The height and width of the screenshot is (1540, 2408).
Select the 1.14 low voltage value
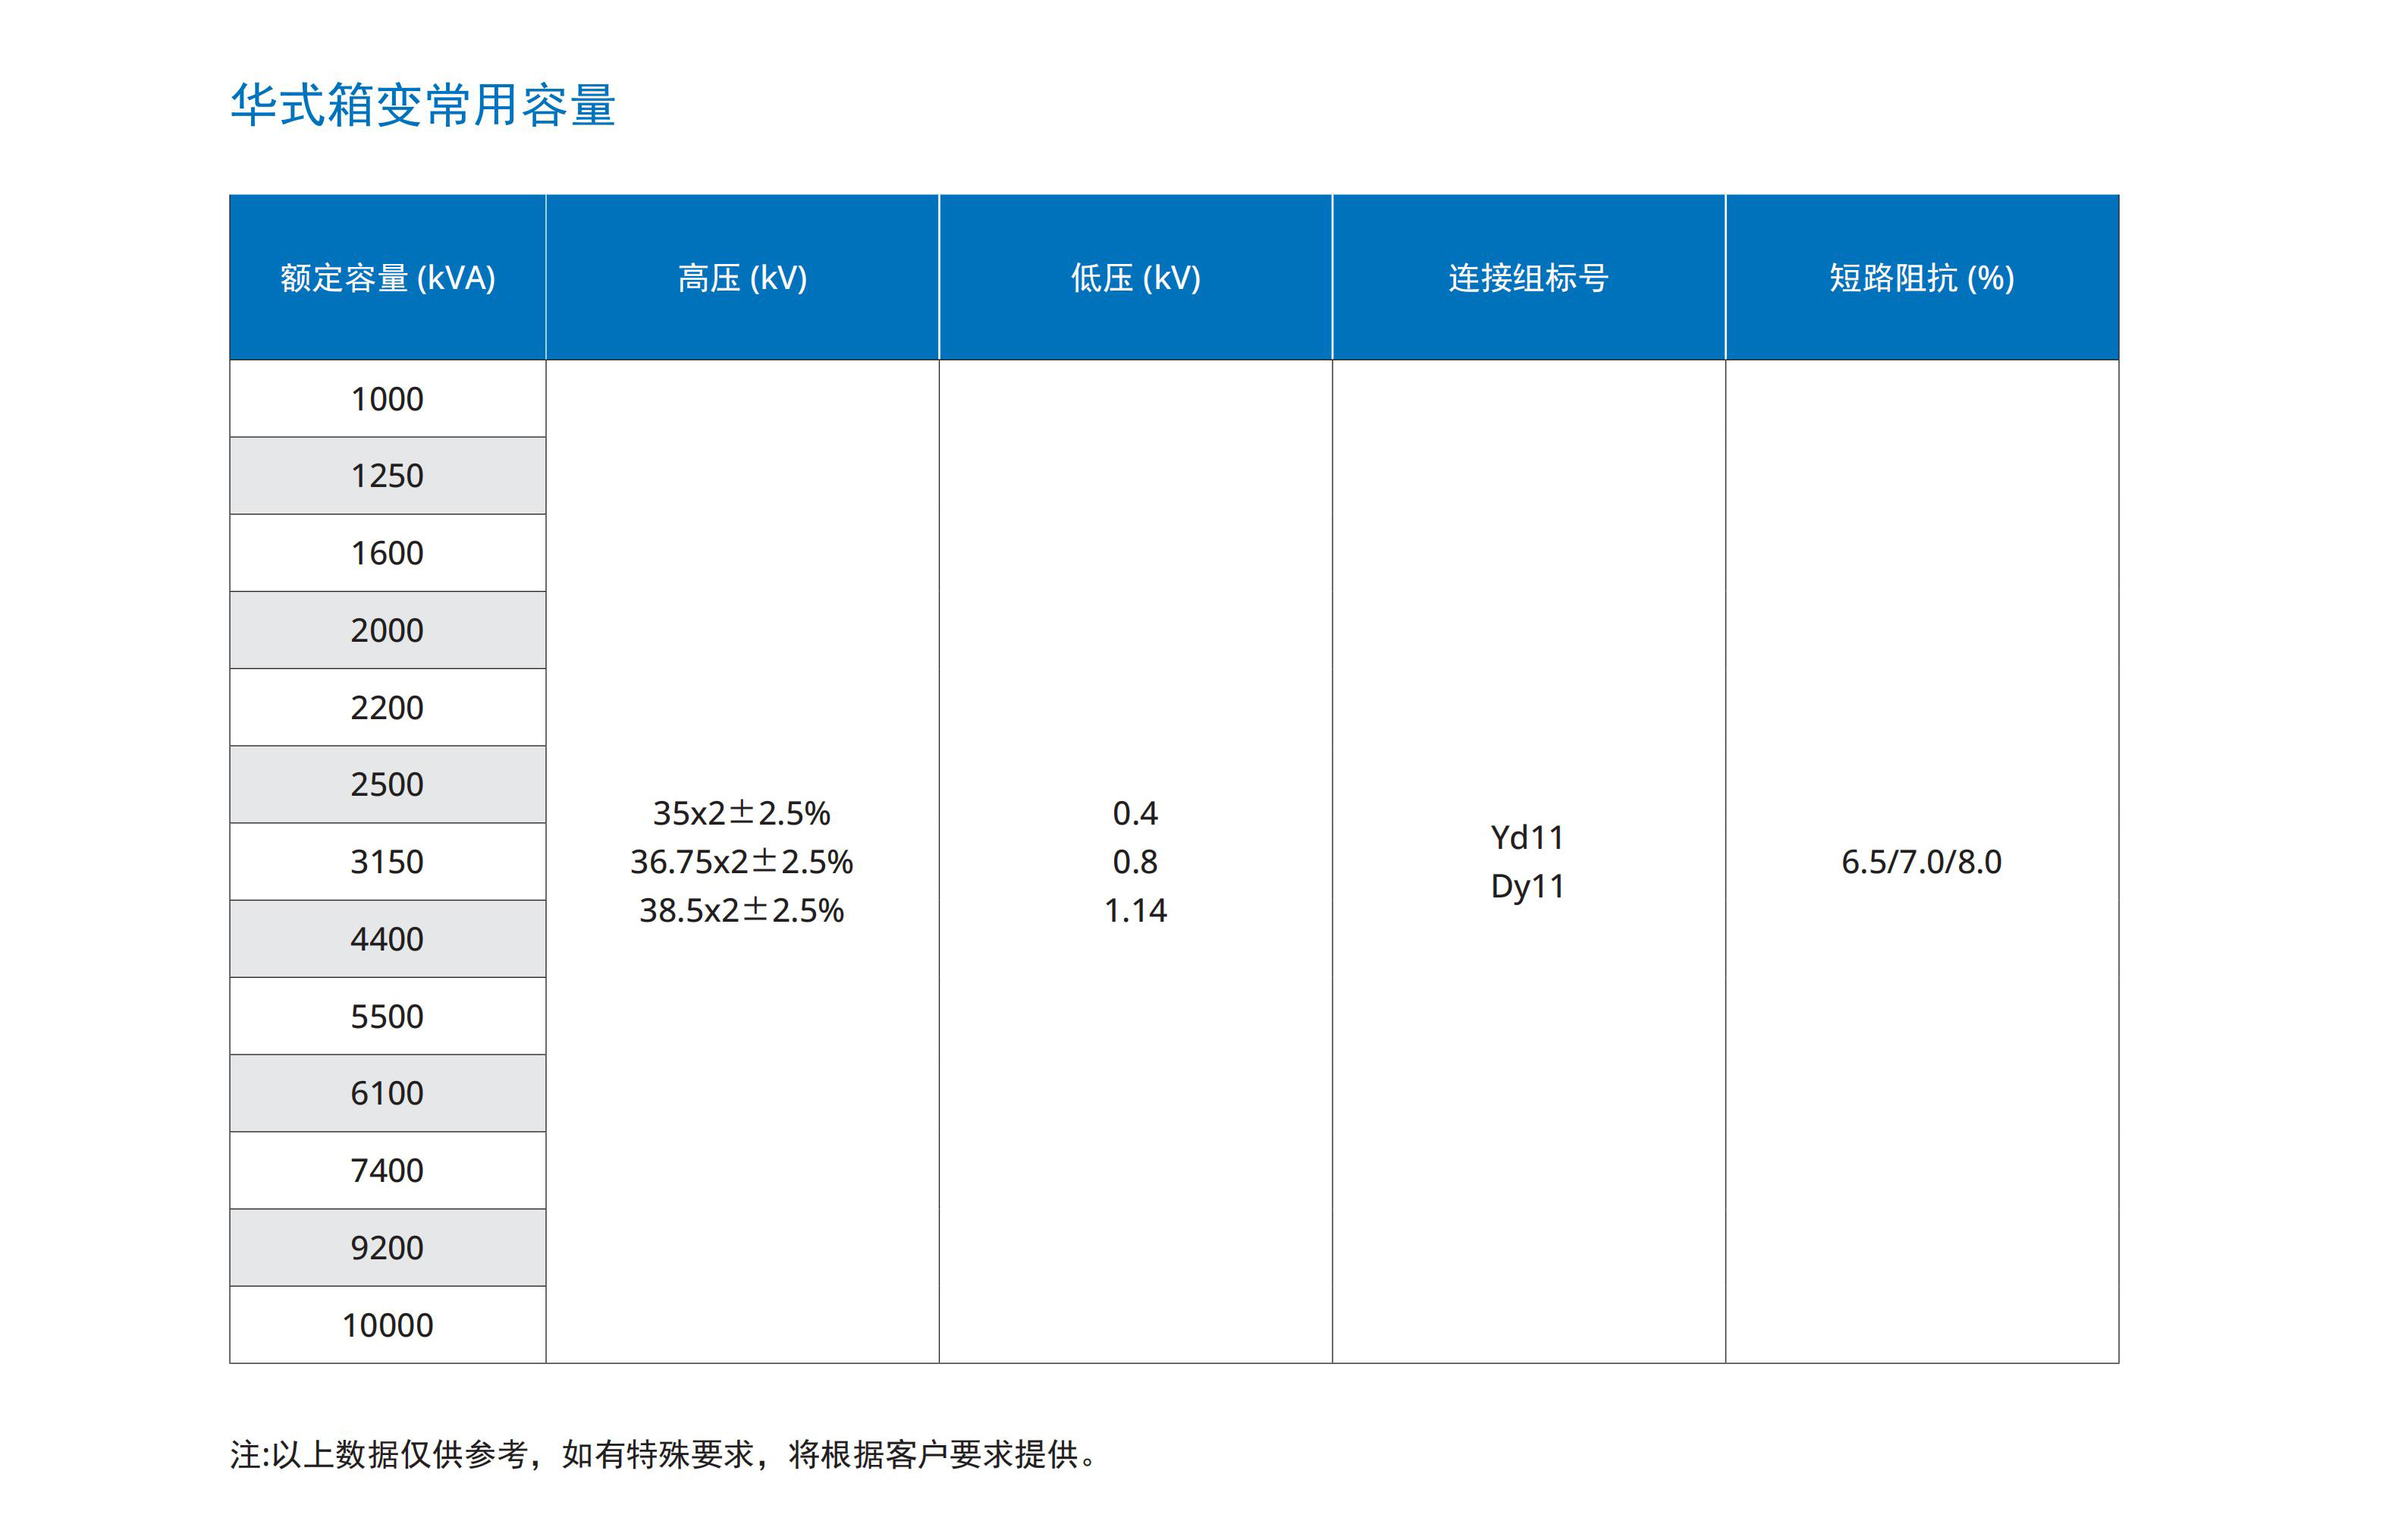(1136, 910)
